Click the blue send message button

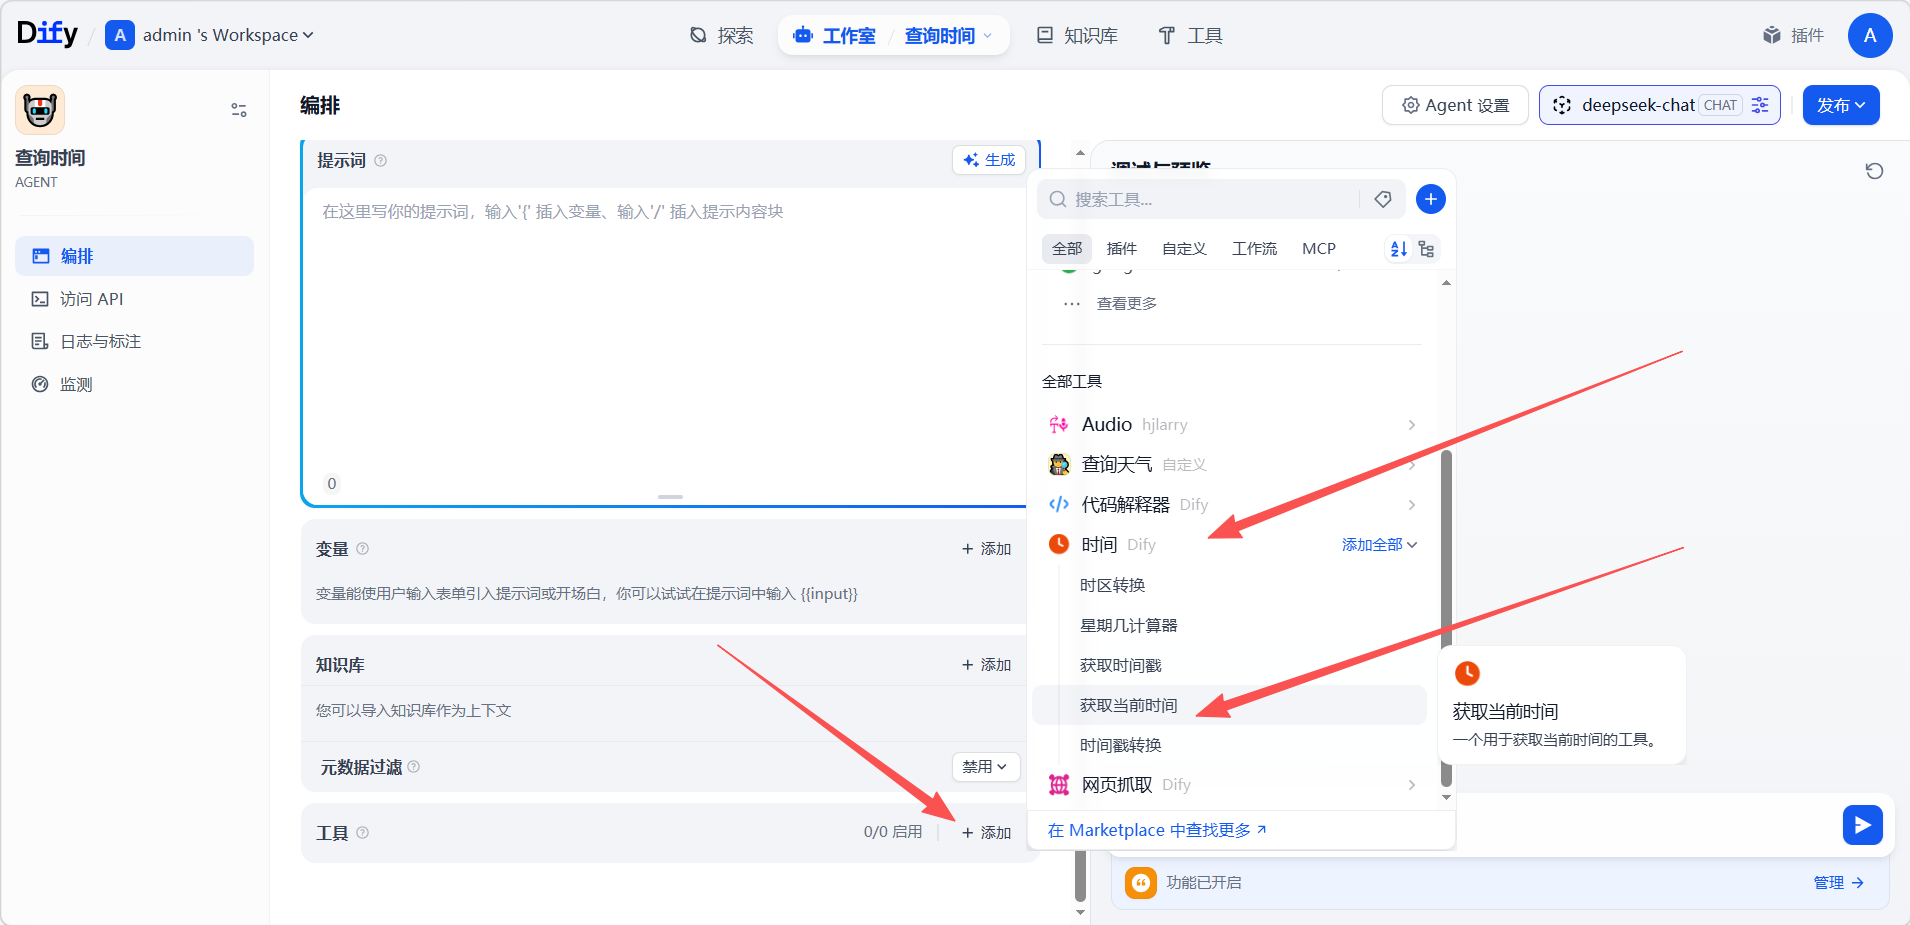click(1863, 825)
